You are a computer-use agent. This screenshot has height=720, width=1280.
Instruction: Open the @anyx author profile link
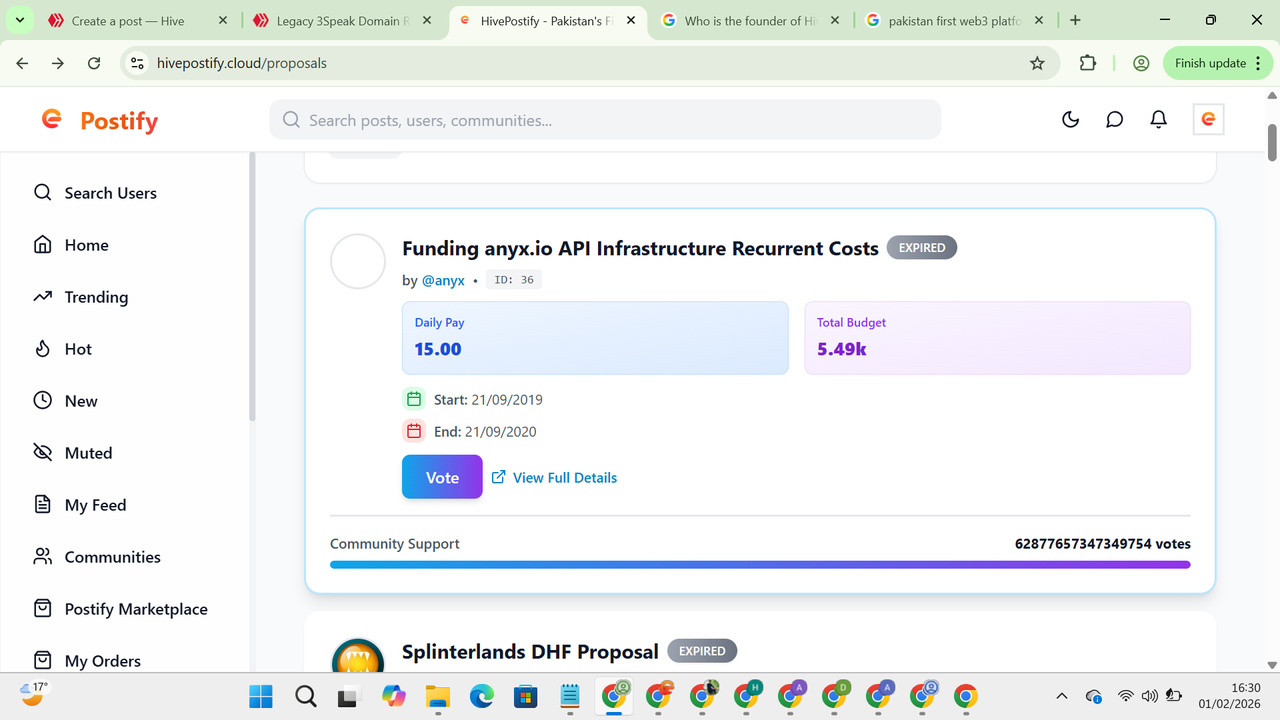[443, 281]
